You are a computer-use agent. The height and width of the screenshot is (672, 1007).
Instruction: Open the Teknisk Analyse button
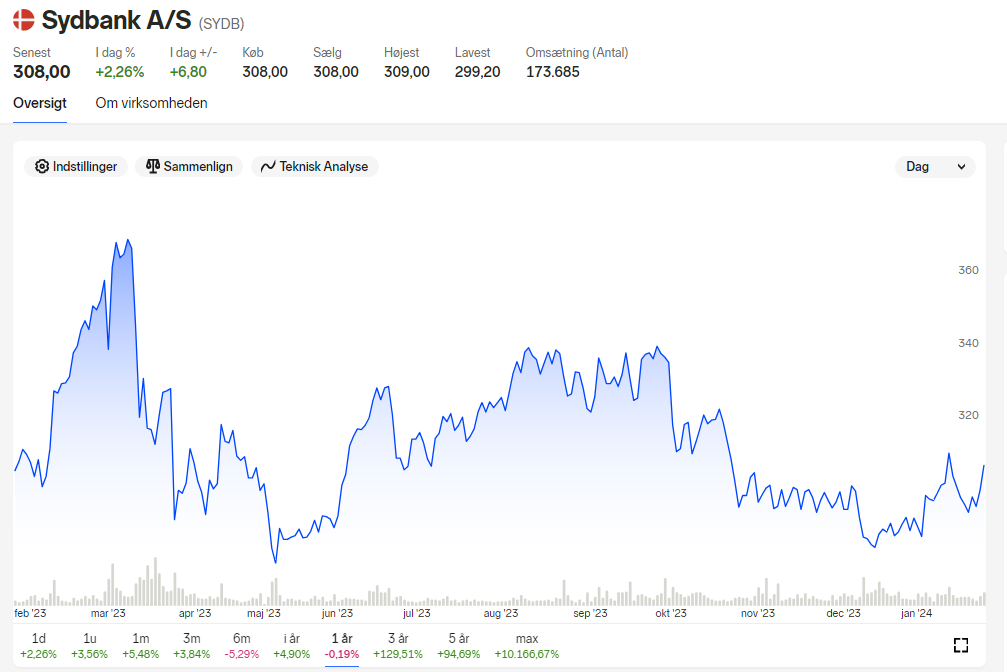tap(315, 166)
